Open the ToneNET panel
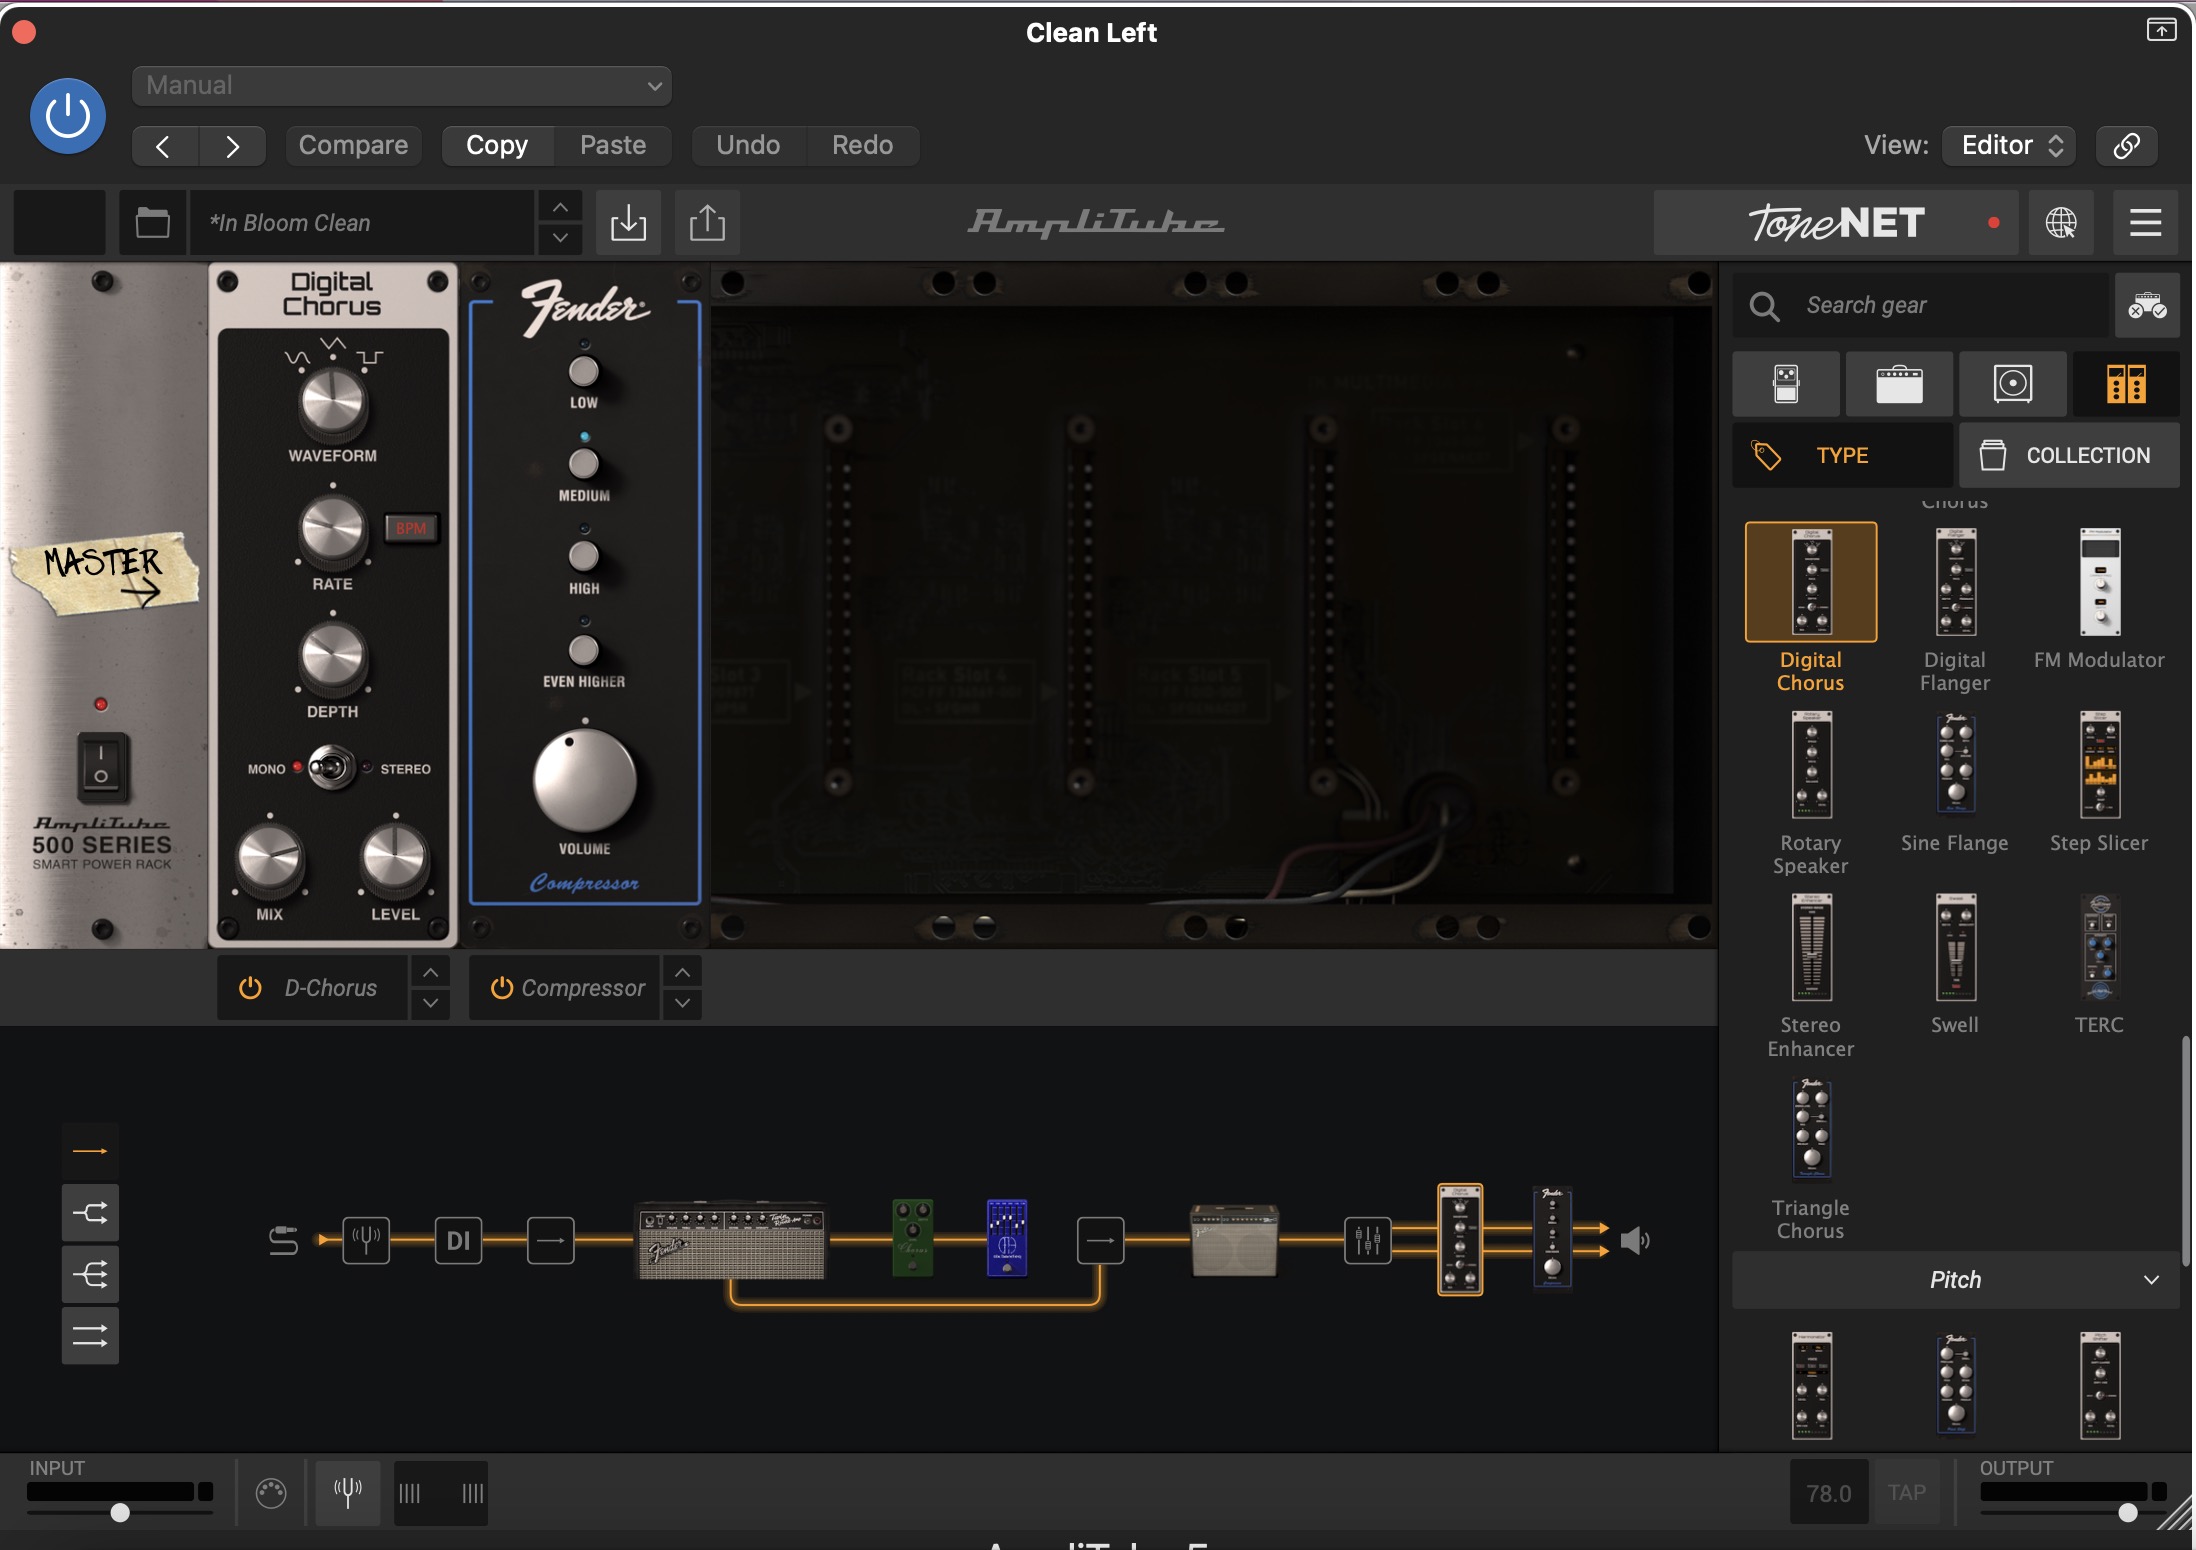The image size is (2196, 1550). tap(1836, 222)
